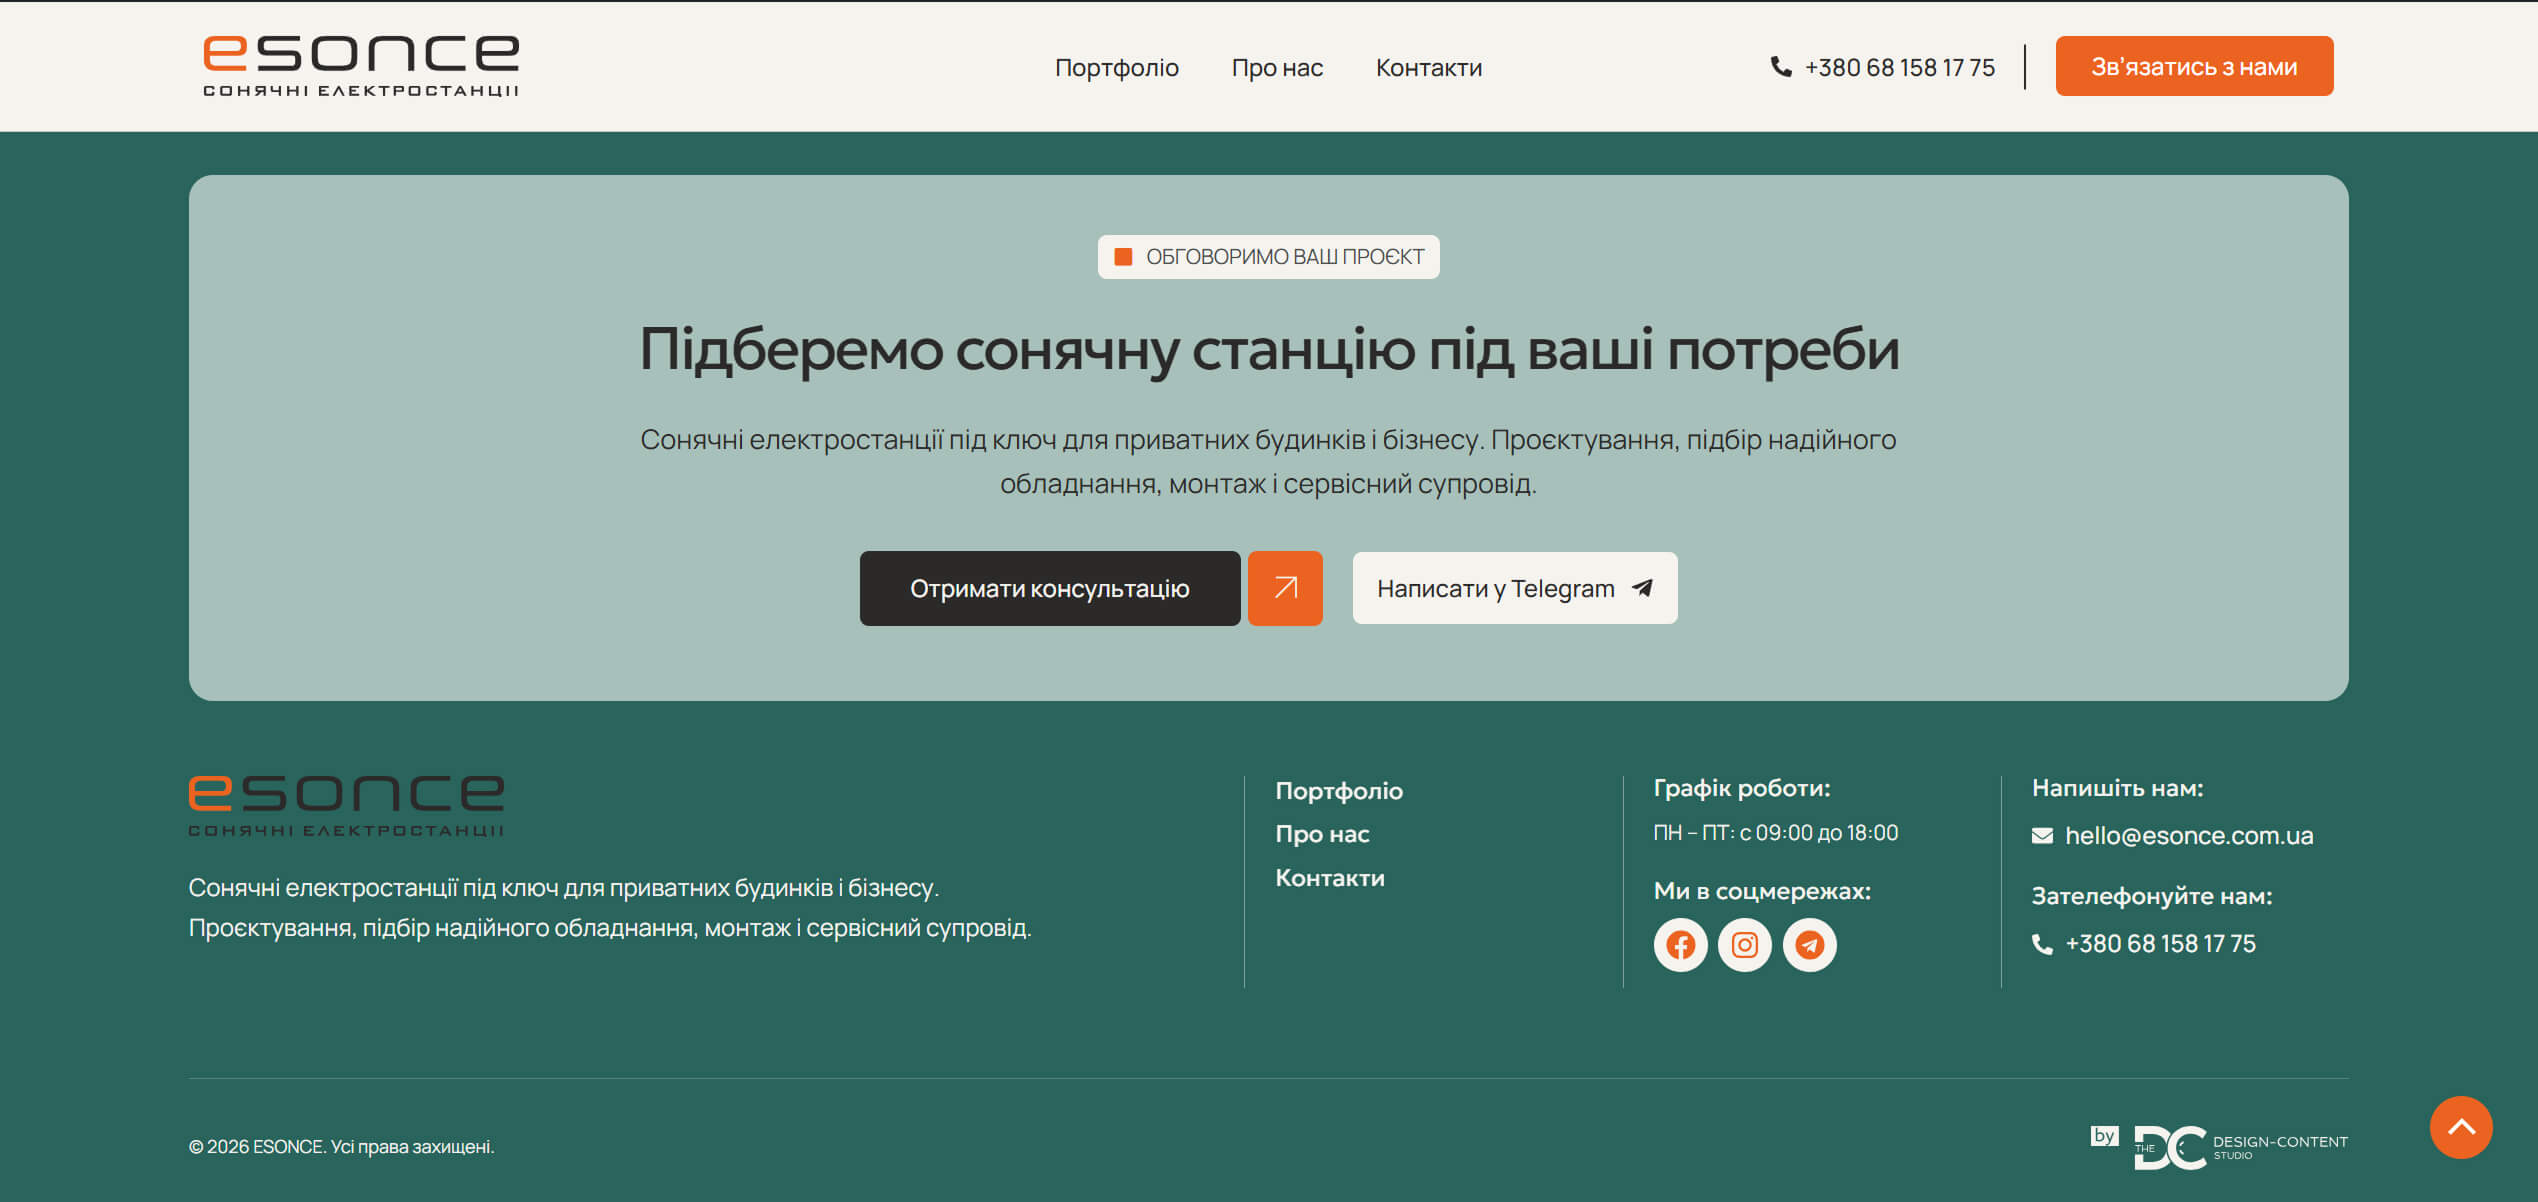Click the © 2026 ESONCE copyright text
The height and width of the screenshot is (1202, 2538).
342,1147
